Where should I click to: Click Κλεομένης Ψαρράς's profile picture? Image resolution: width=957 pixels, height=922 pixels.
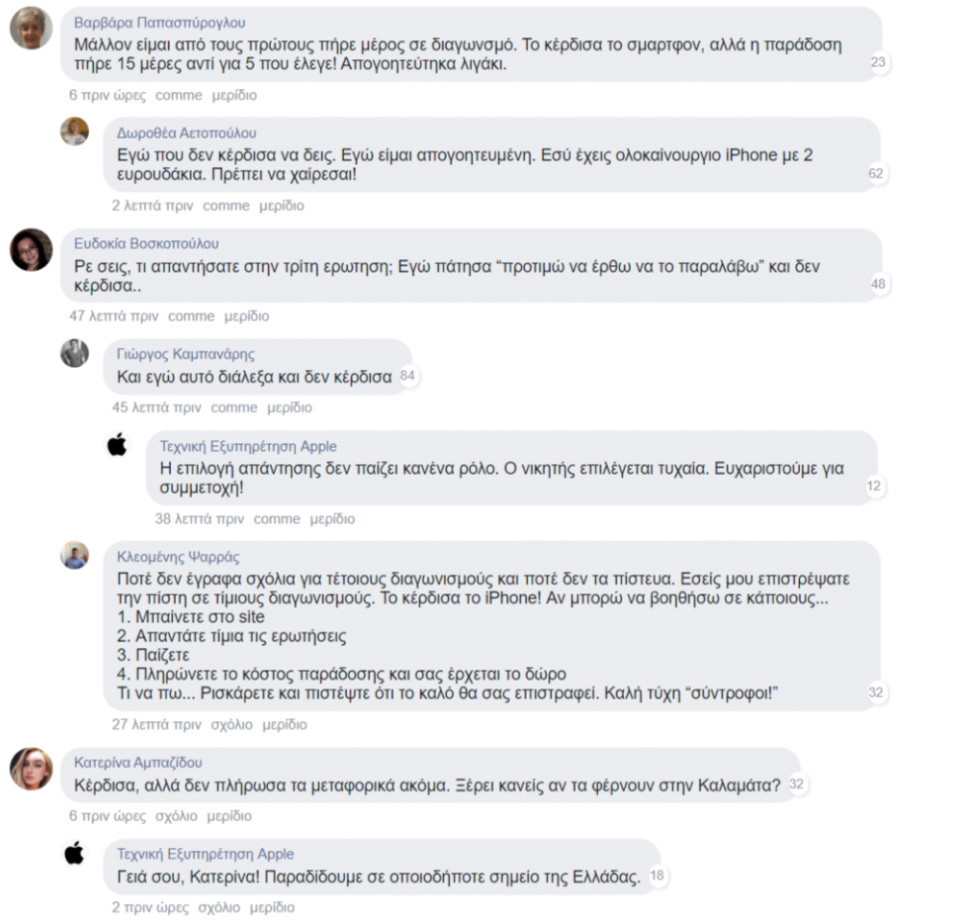coord(74,555)
